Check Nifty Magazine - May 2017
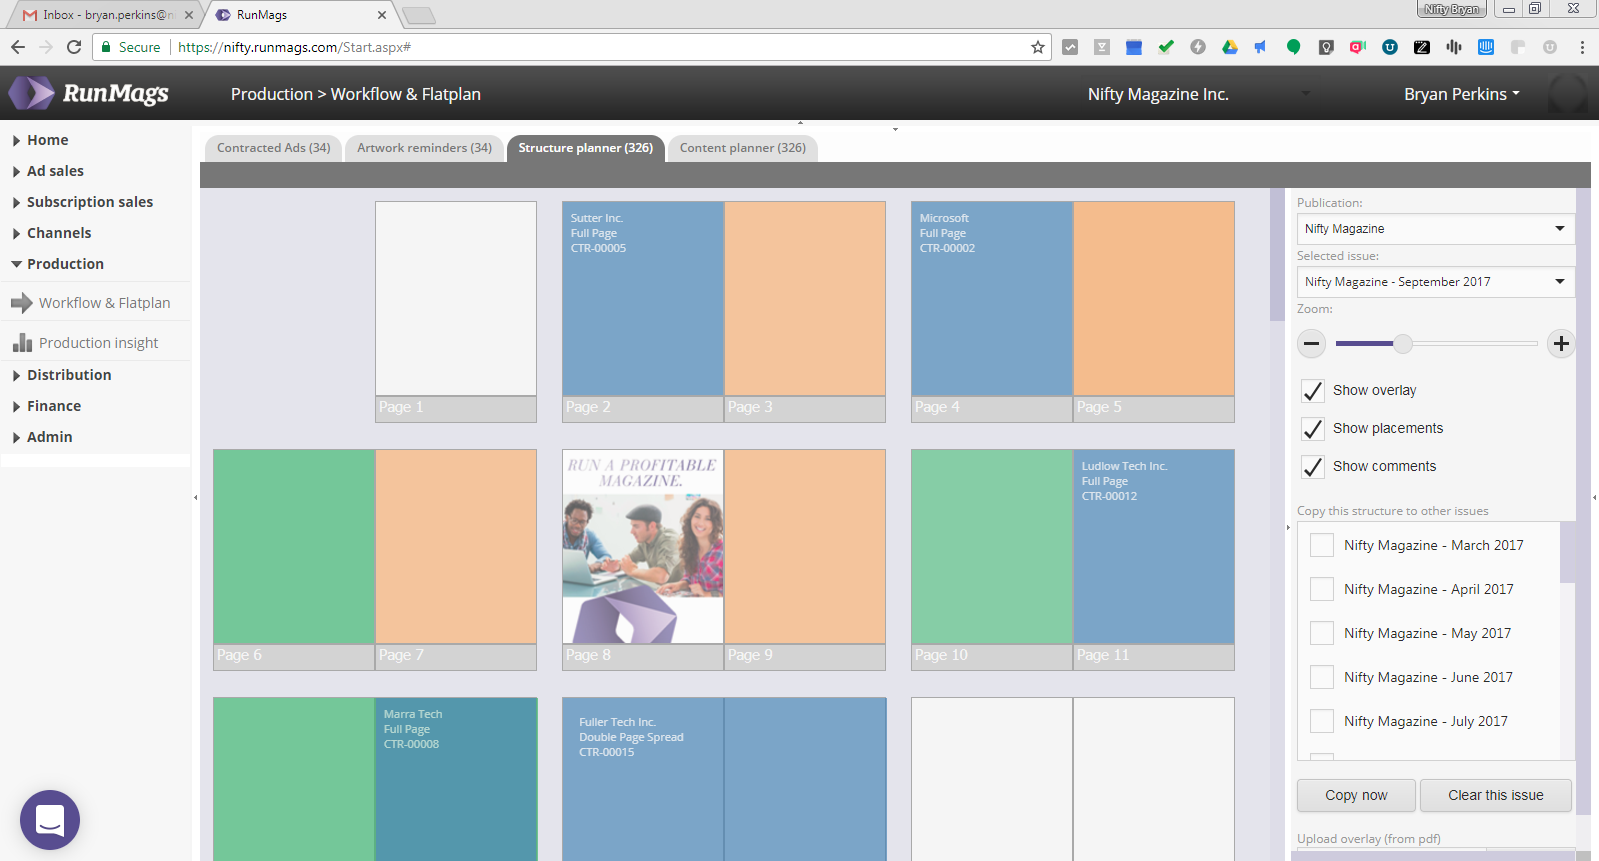The height and width of the screenshot is (861, 1599). point(1322,633)
